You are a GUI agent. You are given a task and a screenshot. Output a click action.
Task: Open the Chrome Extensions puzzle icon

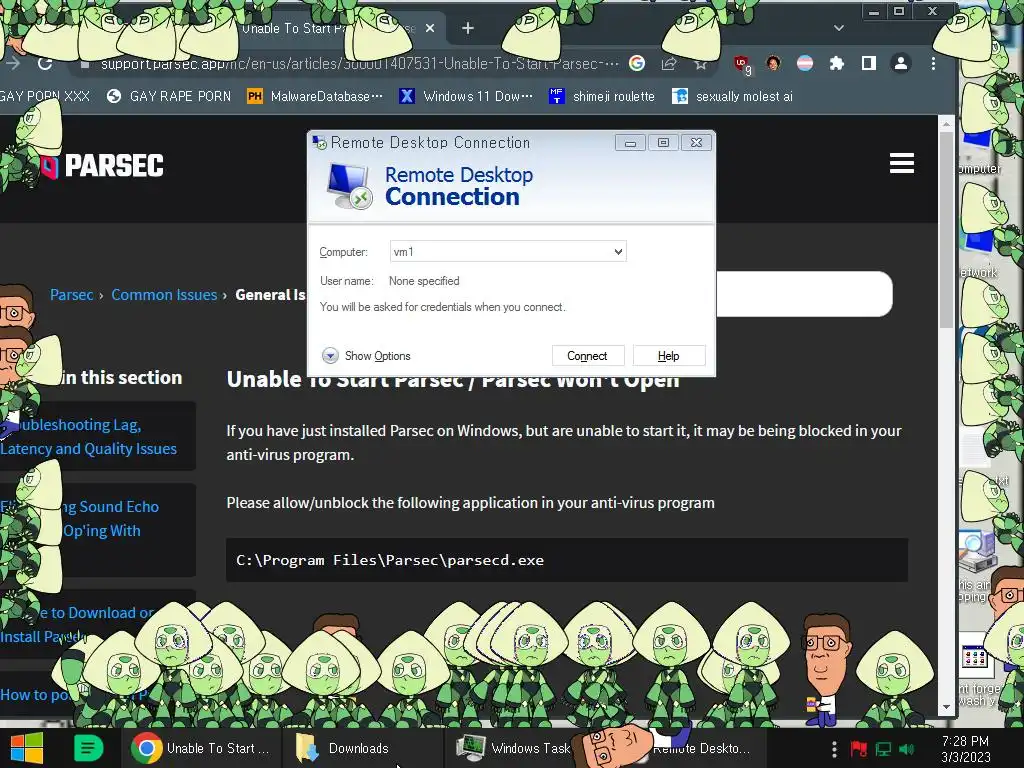coord(837,63)
